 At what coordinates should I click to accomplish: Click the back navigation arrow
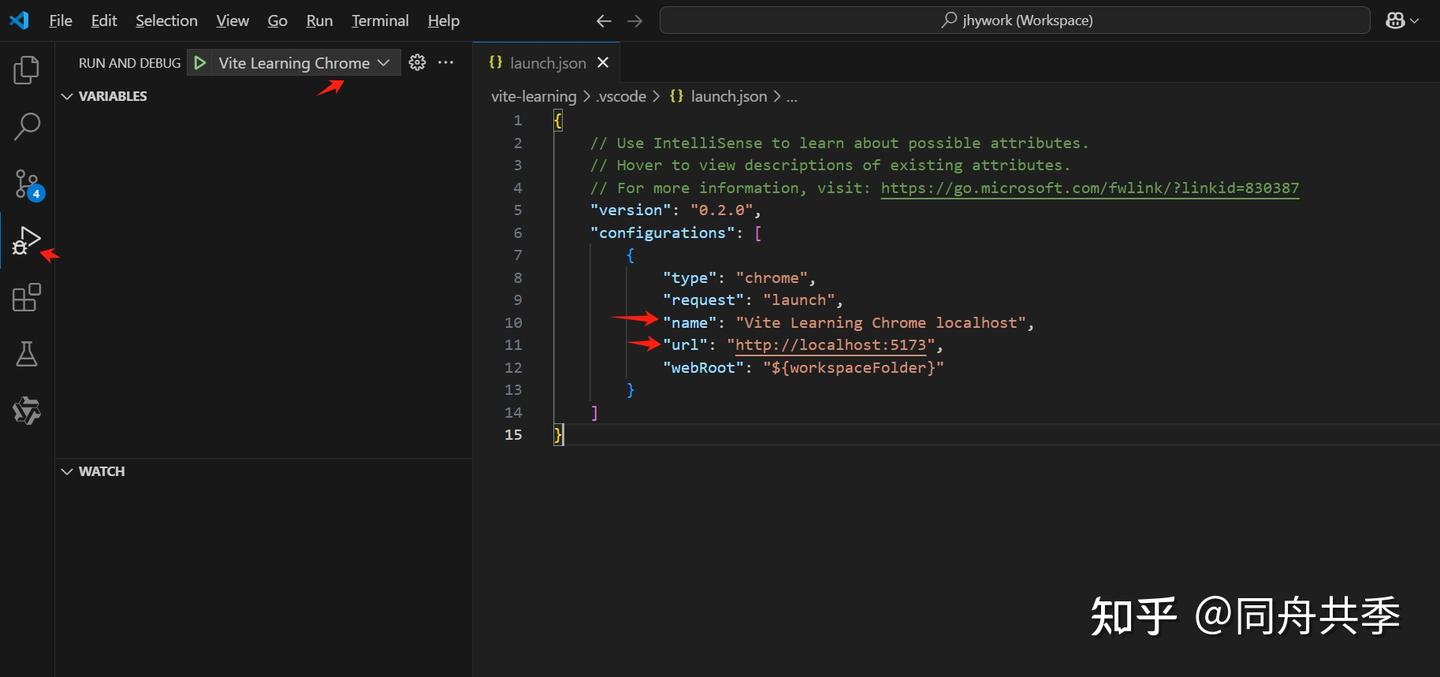603,20
